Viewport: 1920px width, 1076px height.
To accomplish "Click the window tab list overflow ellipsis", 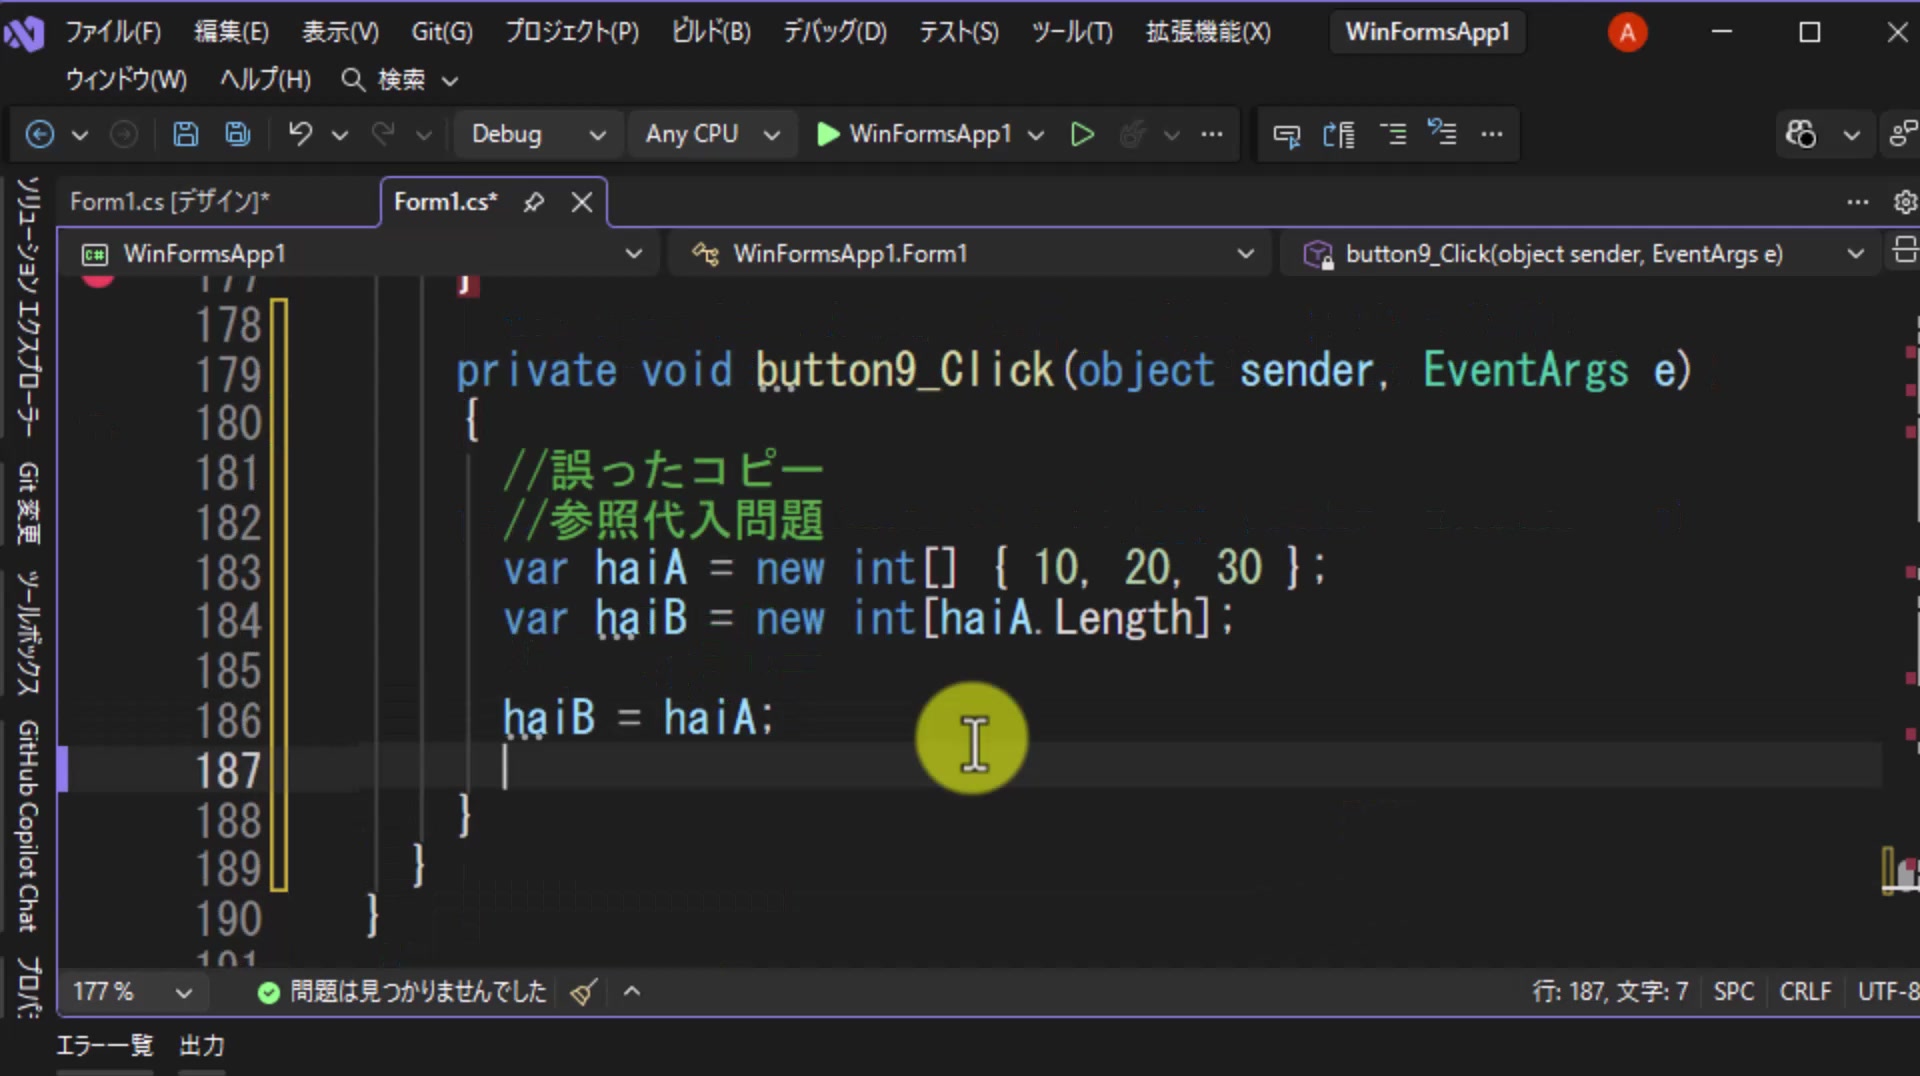I will (x=1858, y=202).
